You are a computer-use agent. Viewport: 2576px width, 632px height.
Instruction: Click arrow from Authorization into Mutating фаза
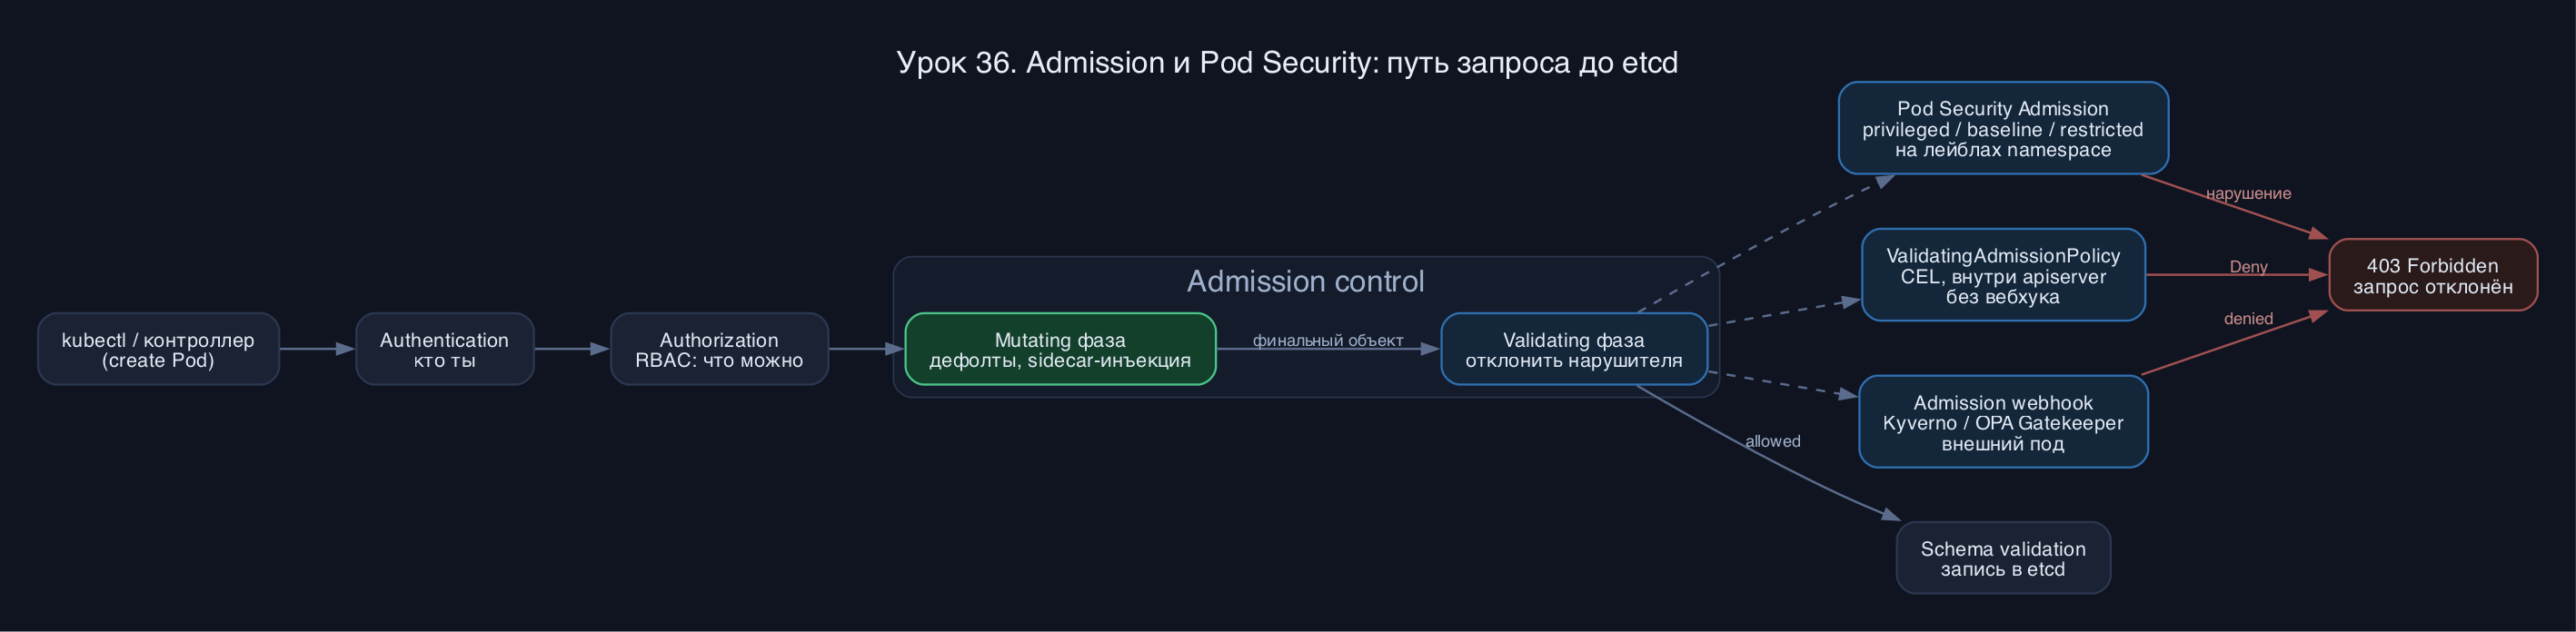click(x=866, y=349)
